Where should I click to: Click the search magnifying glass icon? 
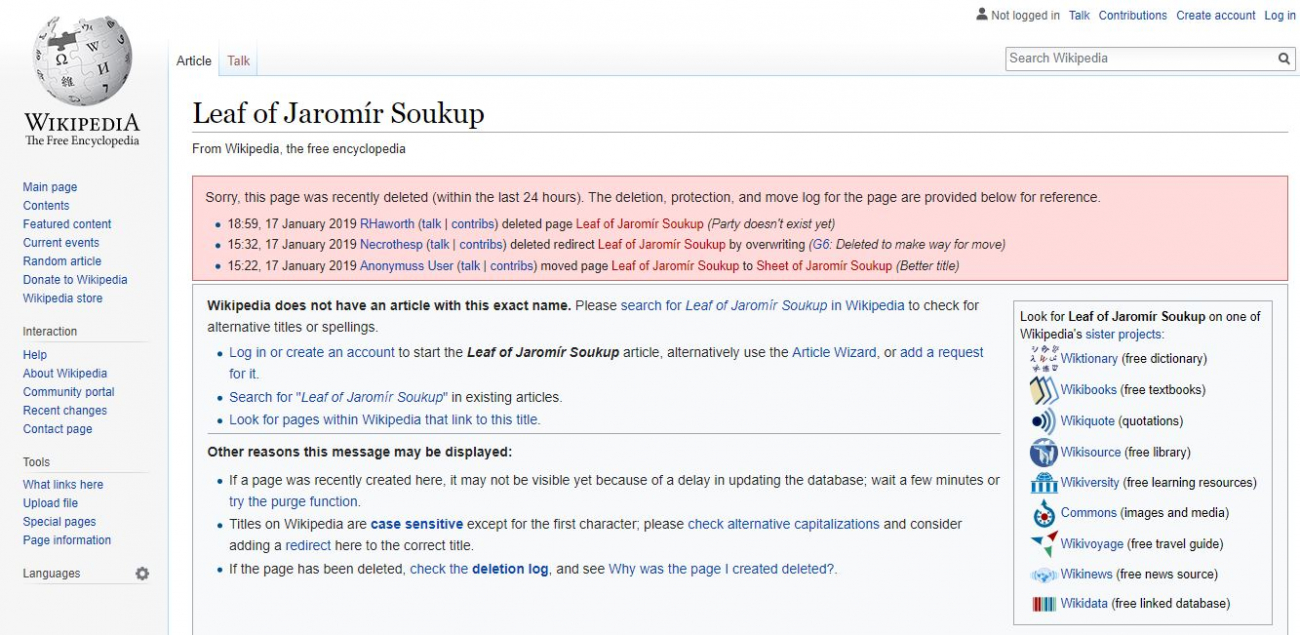pos(1285,59)
